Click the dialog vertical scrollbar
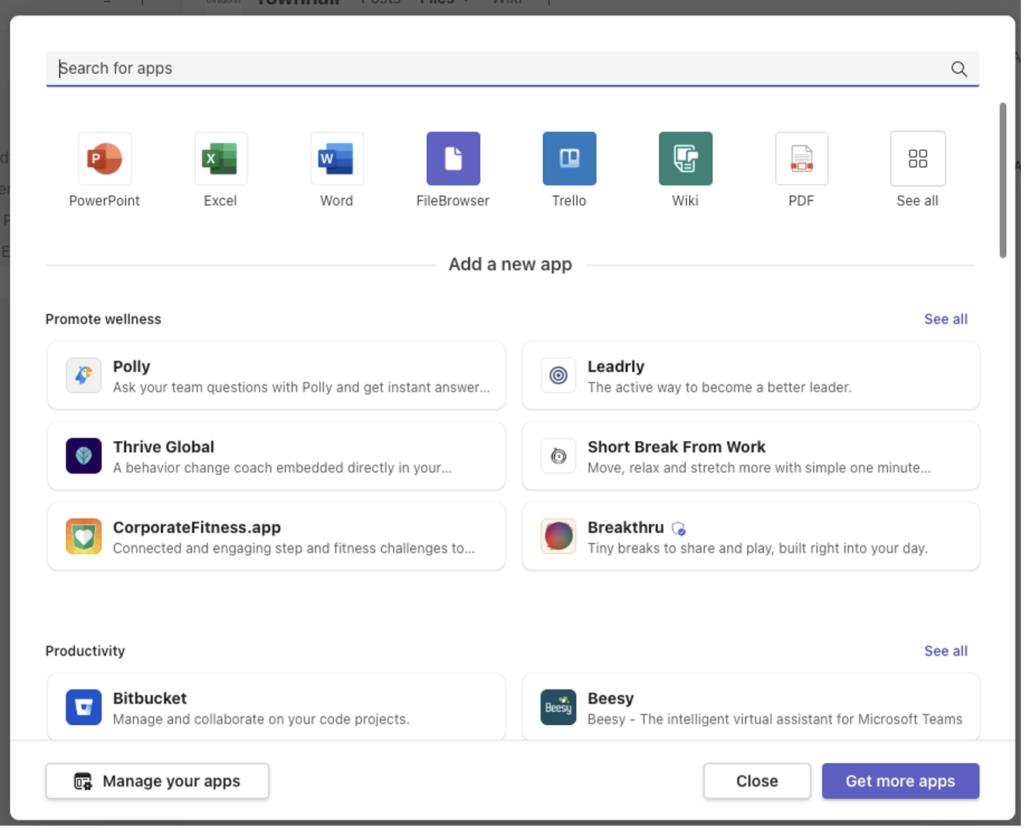This screenshot has height=828, width=1024. click(1002, 180)
